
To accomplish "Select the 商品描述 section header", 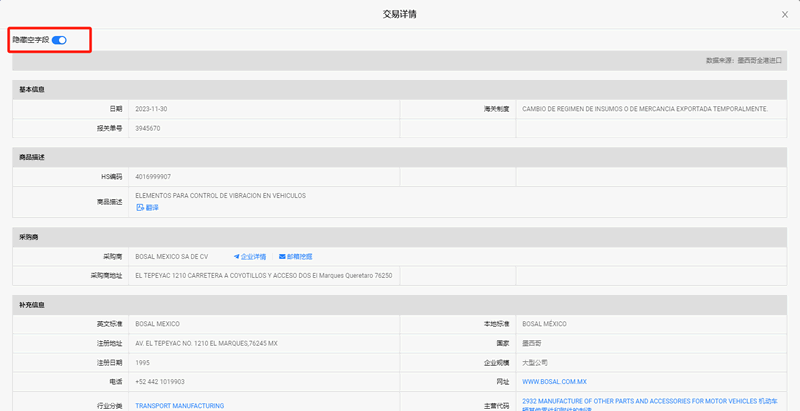I will click(x=399, y=158).
